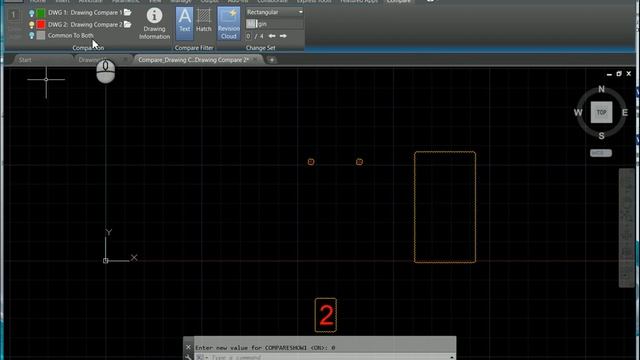Viewport: 640px width, 360px height.
Task: Restore the drawing viewport window
Action: pos(619,74)
